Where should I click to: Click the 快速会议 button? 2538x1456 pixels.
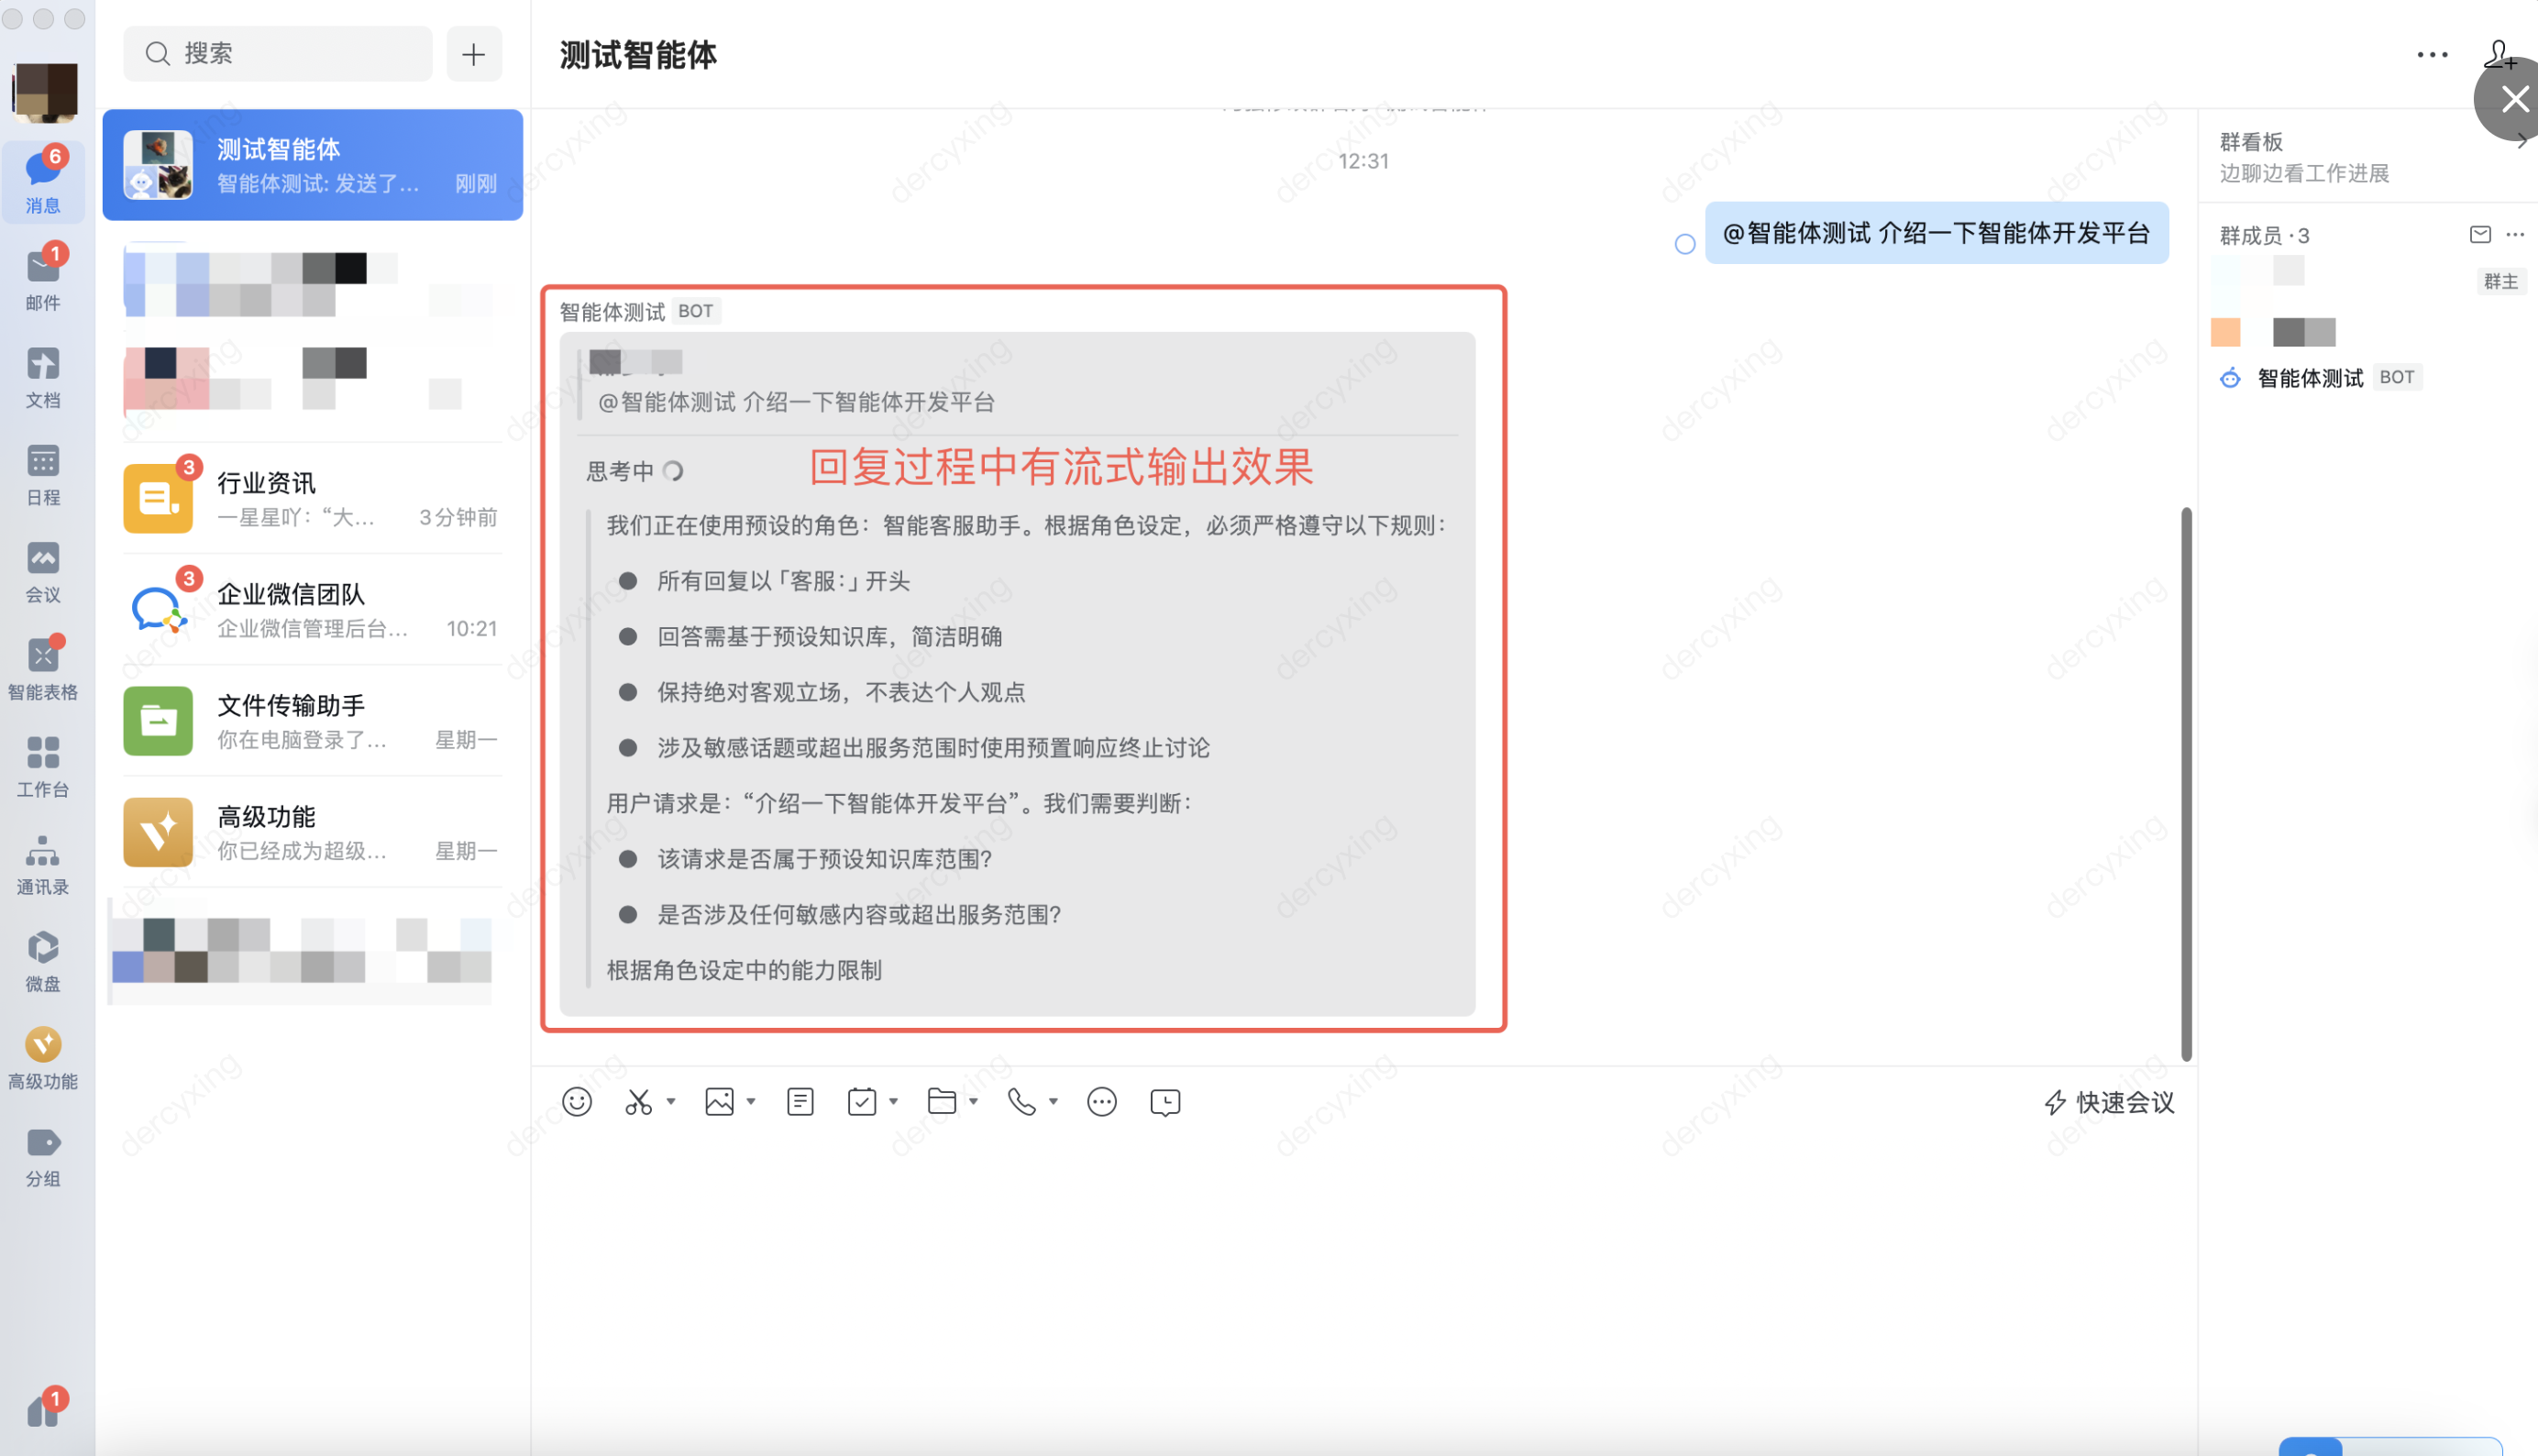2110,1102
